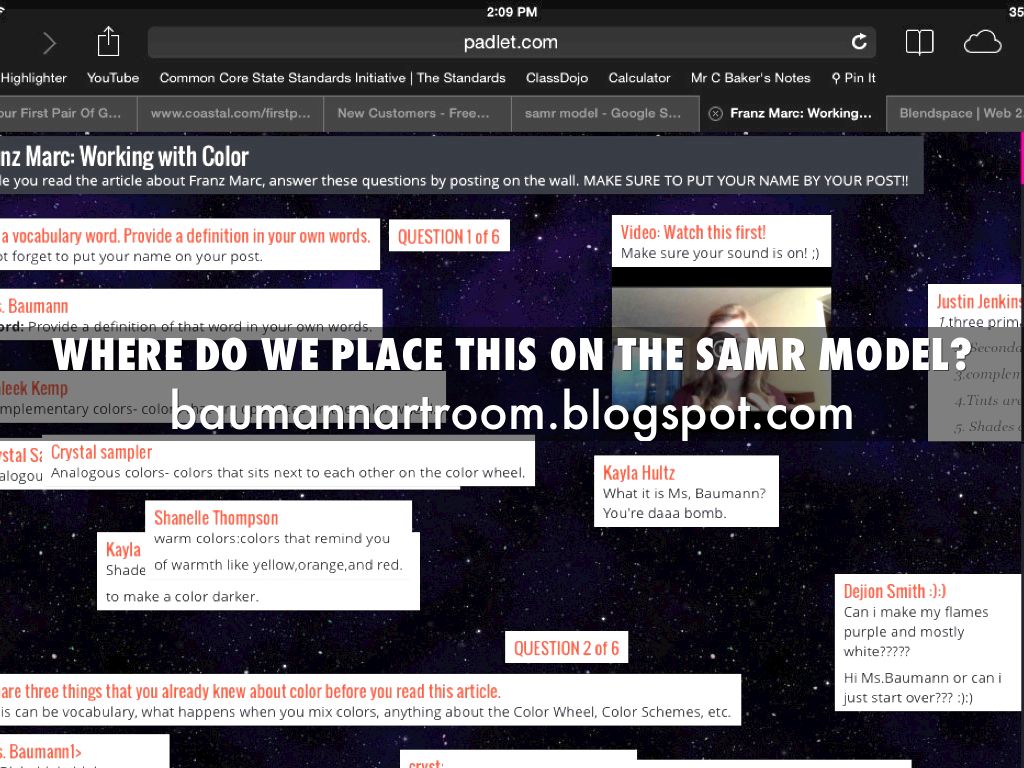Open iCloud tabs cloud icon
1024x768 pixels.
pos(982,42)
